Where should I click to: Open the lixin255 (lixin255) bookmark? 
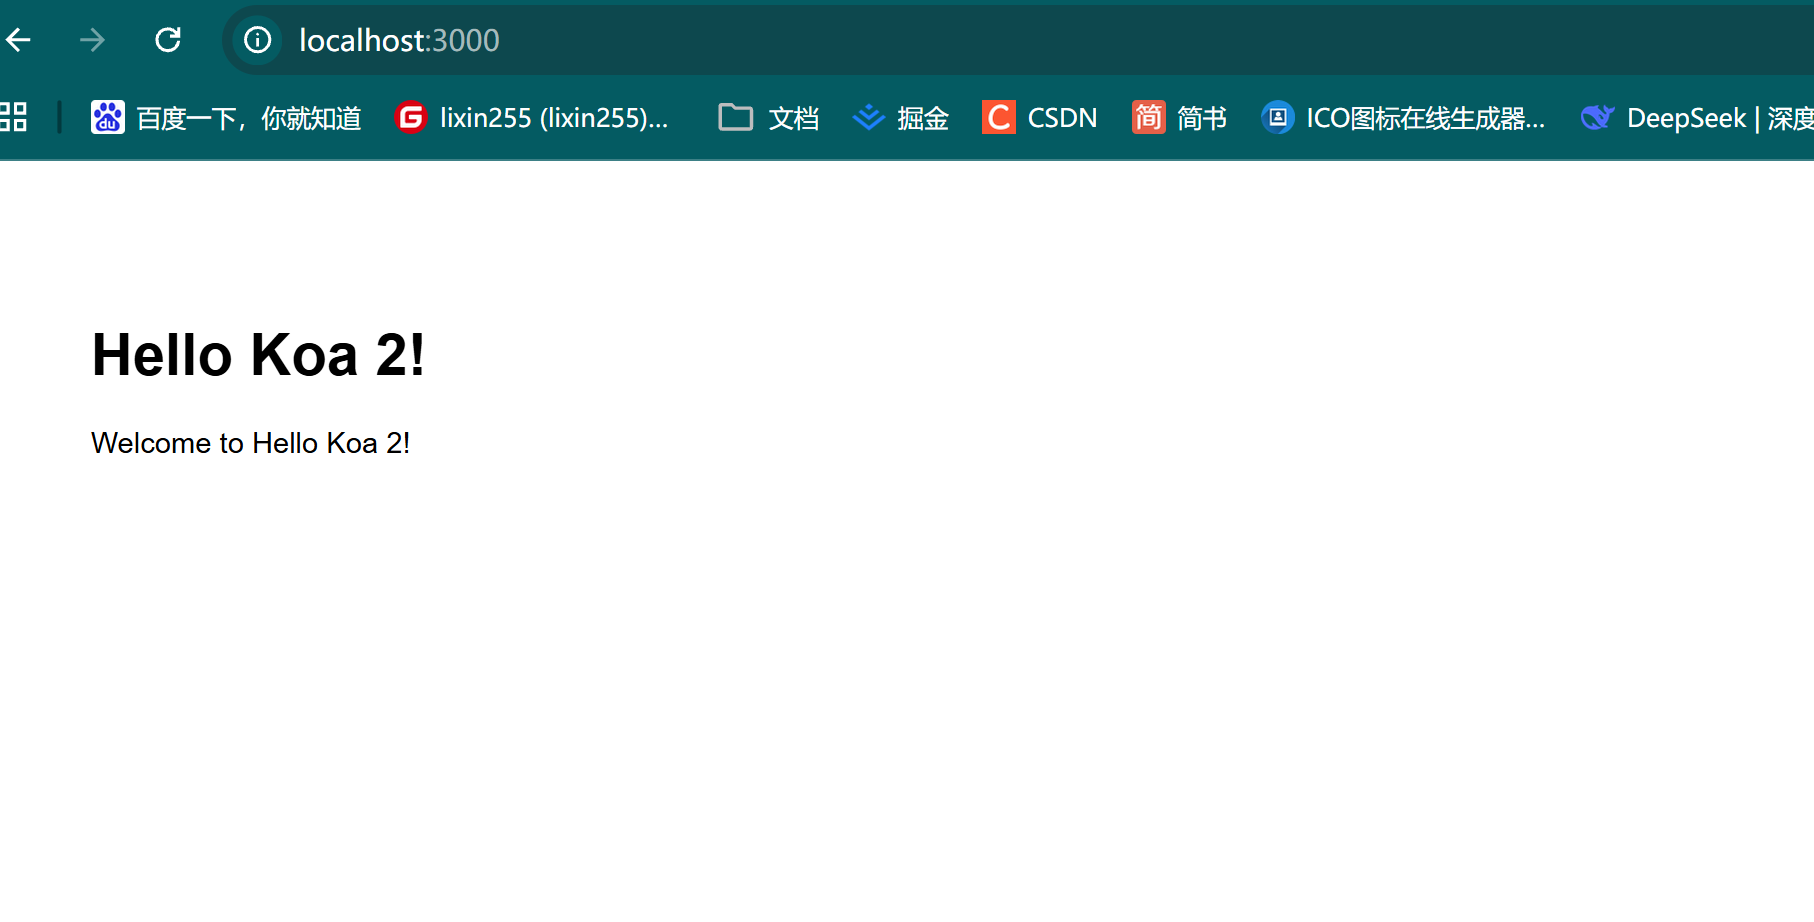click(x=532, y=118)
